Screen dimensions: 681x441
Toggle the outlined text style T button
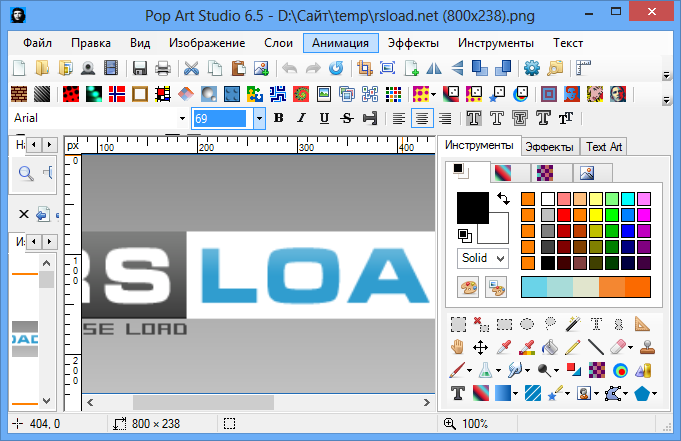[x=497, y=118]
